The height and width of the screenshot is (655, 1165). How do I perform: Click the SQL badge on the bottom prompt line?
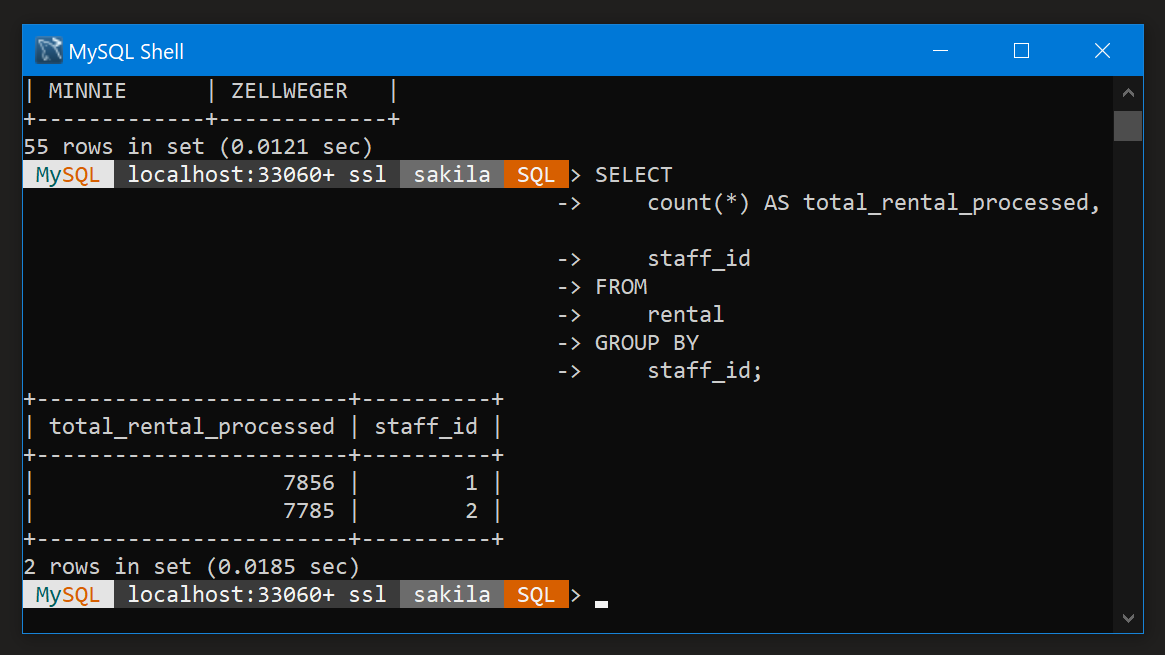(x=536, y=593)
